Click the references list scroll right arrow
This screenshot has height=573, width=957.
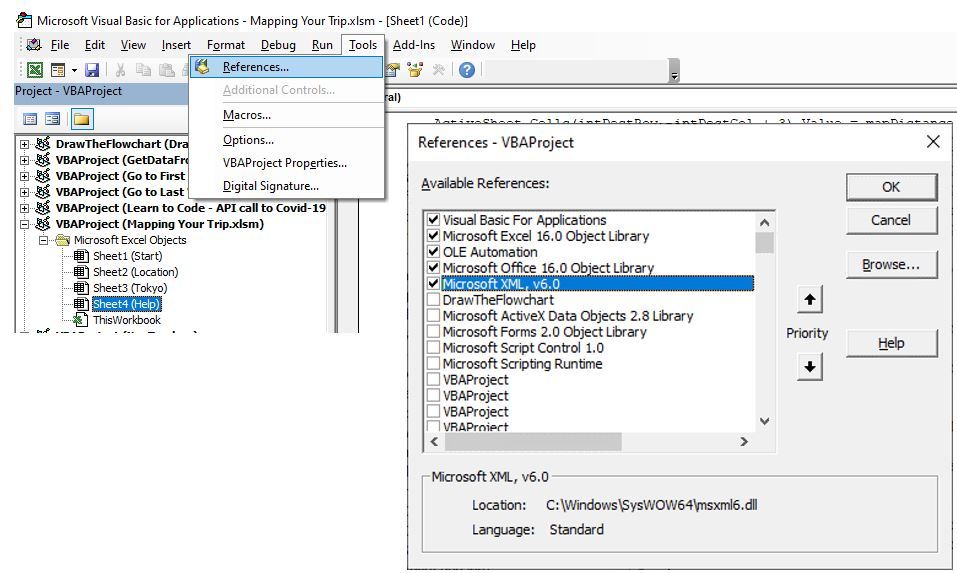tap(744, 441)
